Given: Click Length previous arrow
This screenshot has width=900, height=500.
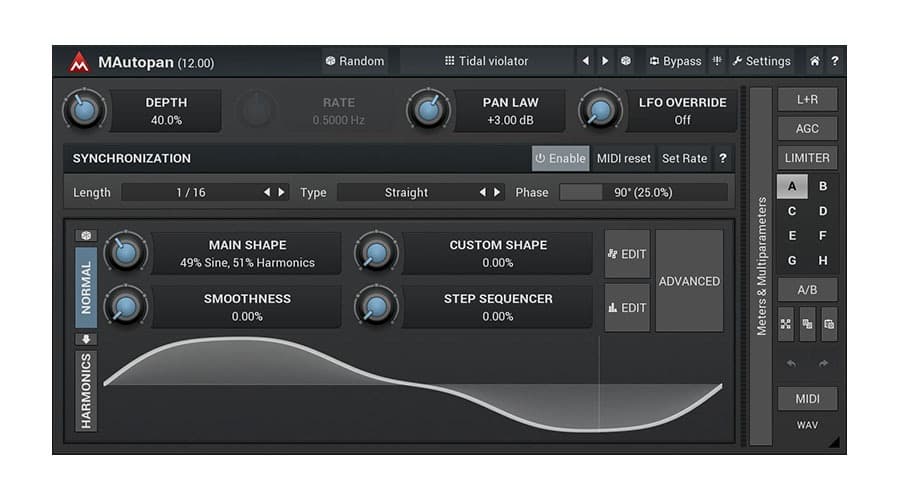Looking at the screenshot, I should click(267, 192).
